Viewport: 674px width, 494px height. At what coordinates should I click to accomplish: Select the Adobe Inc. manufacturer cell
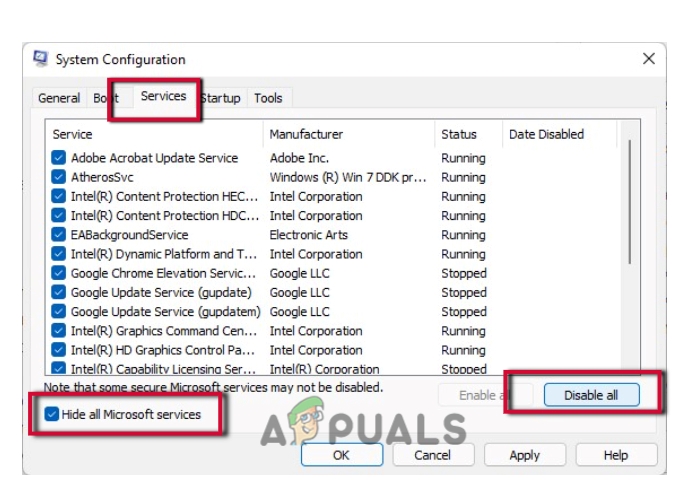point(299,158)
